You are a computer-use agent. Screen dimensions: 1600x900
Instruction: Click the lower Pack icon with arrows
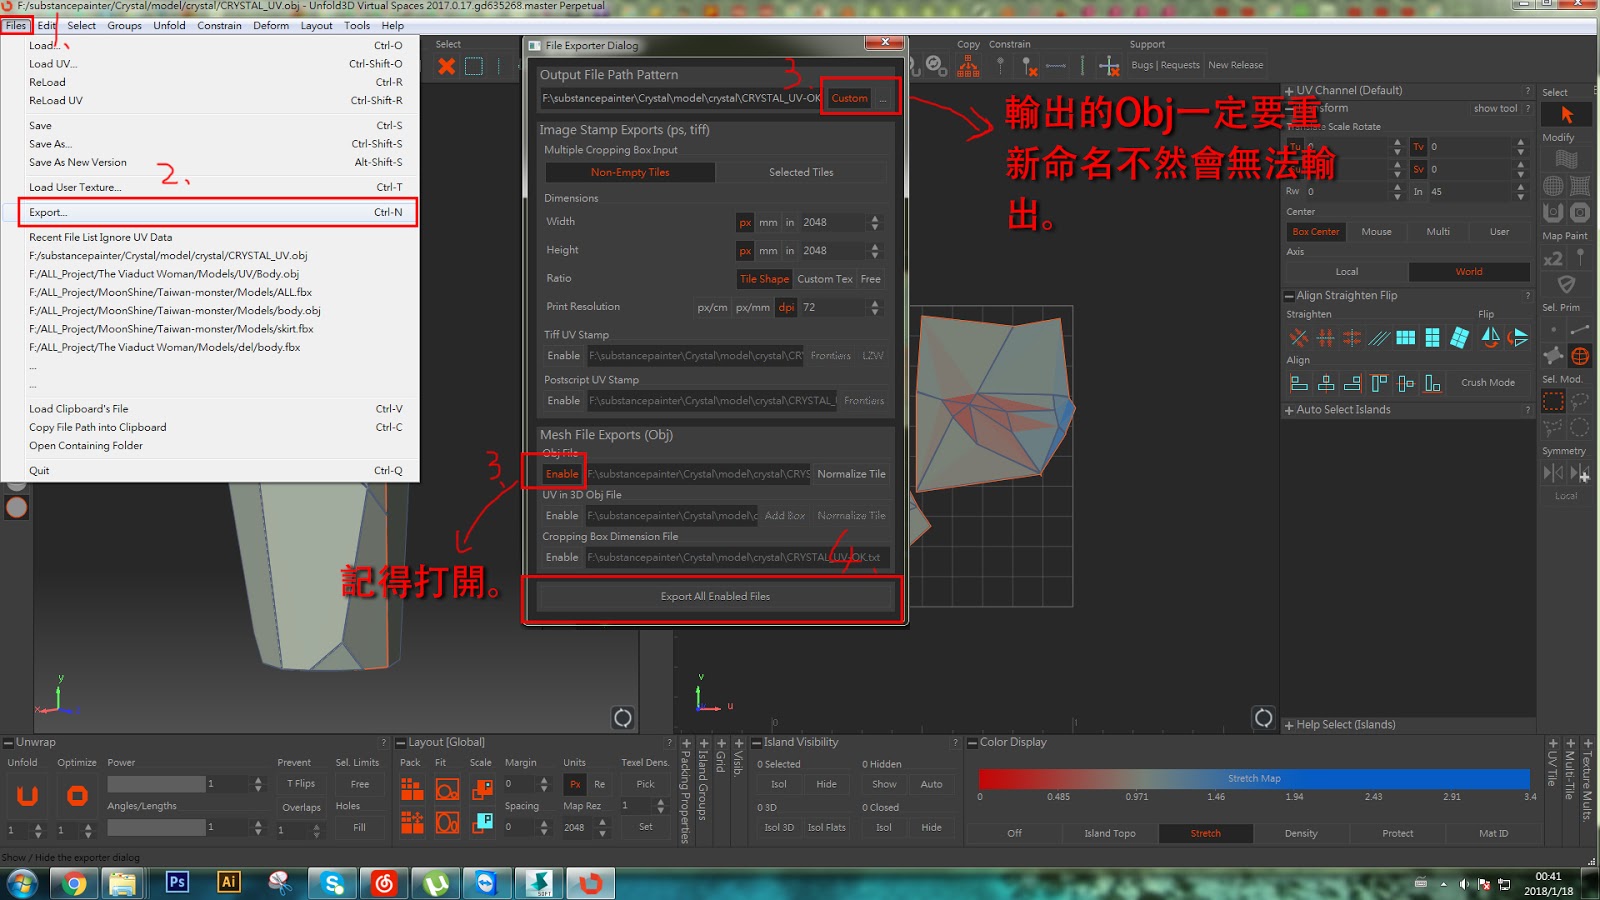coord(412,823)
